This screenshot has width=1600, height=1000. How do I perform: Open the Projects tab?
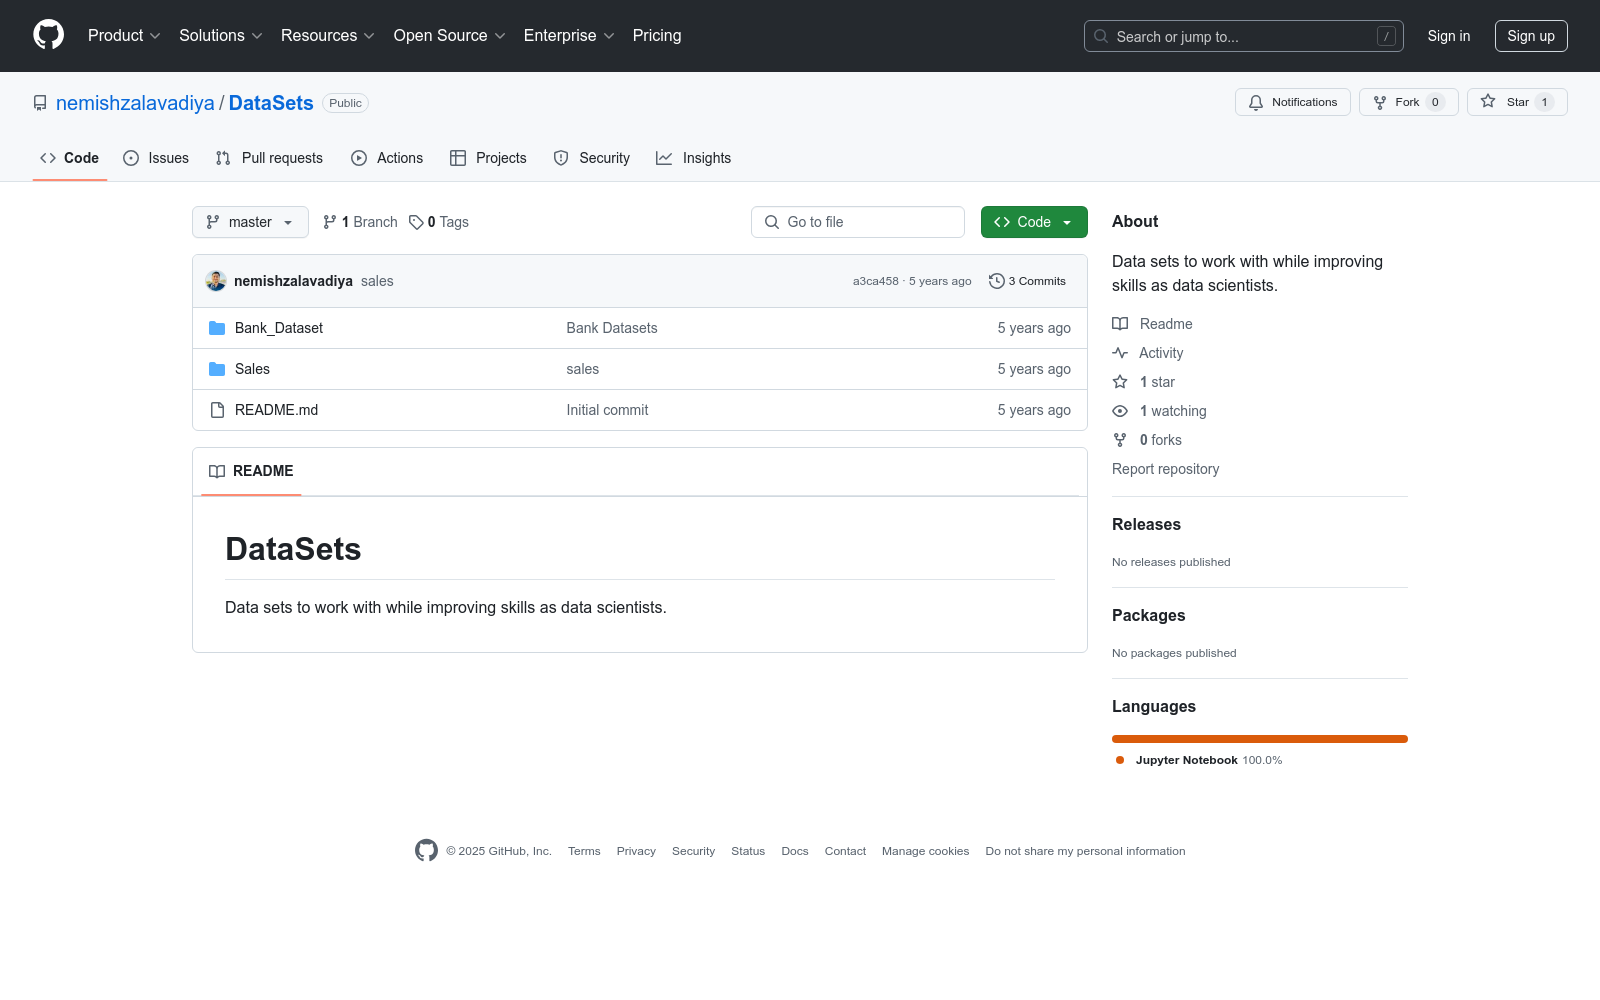click(x=488, y=158)
